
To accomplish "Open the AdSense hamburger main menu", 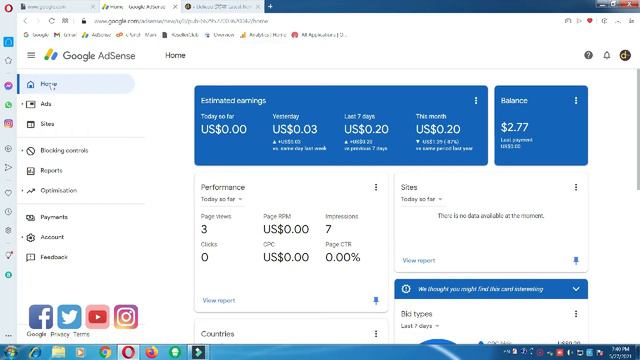I will point(31,55).
